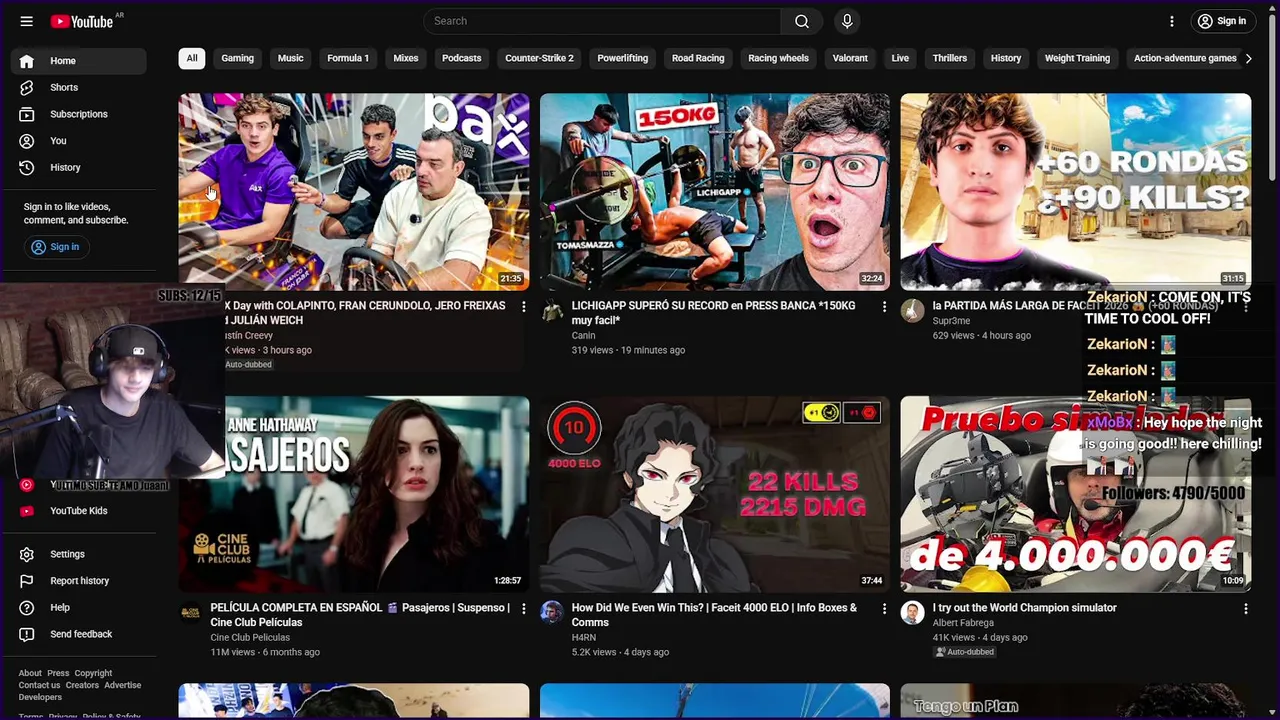This screenshot has width=1280, height=720.
Task: Select the Racing wheels filter chip
Action: coord(778,58)
